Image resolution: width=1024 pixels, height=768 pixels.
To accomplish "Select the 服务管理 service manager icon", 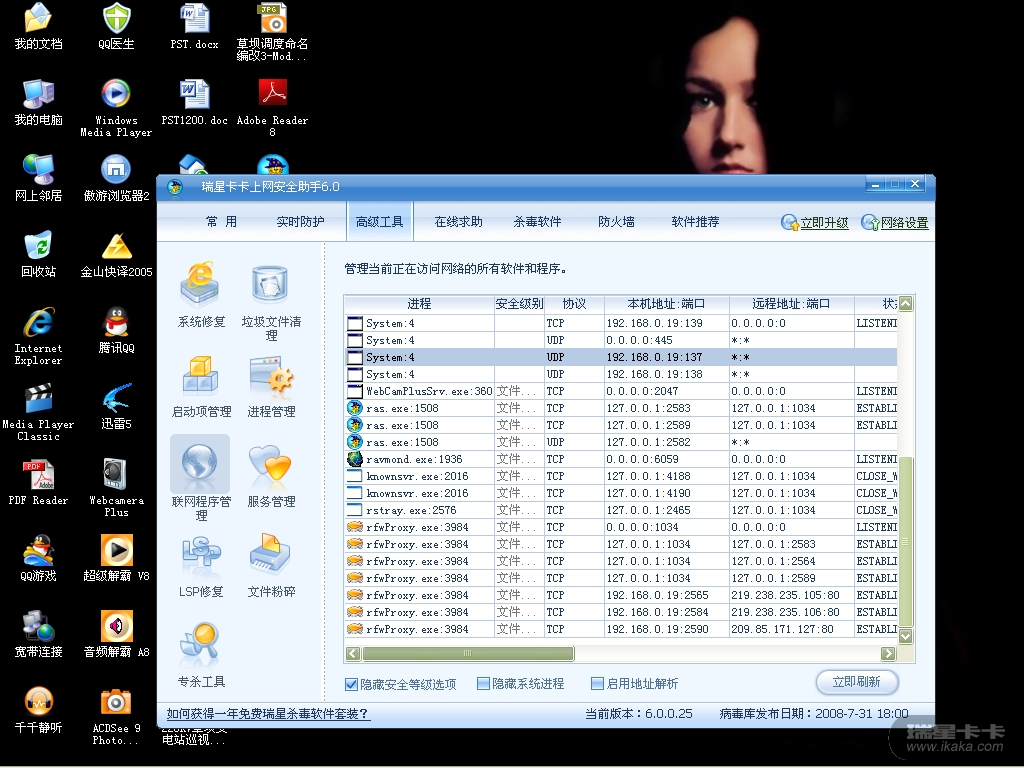I will tap(271, 467).
